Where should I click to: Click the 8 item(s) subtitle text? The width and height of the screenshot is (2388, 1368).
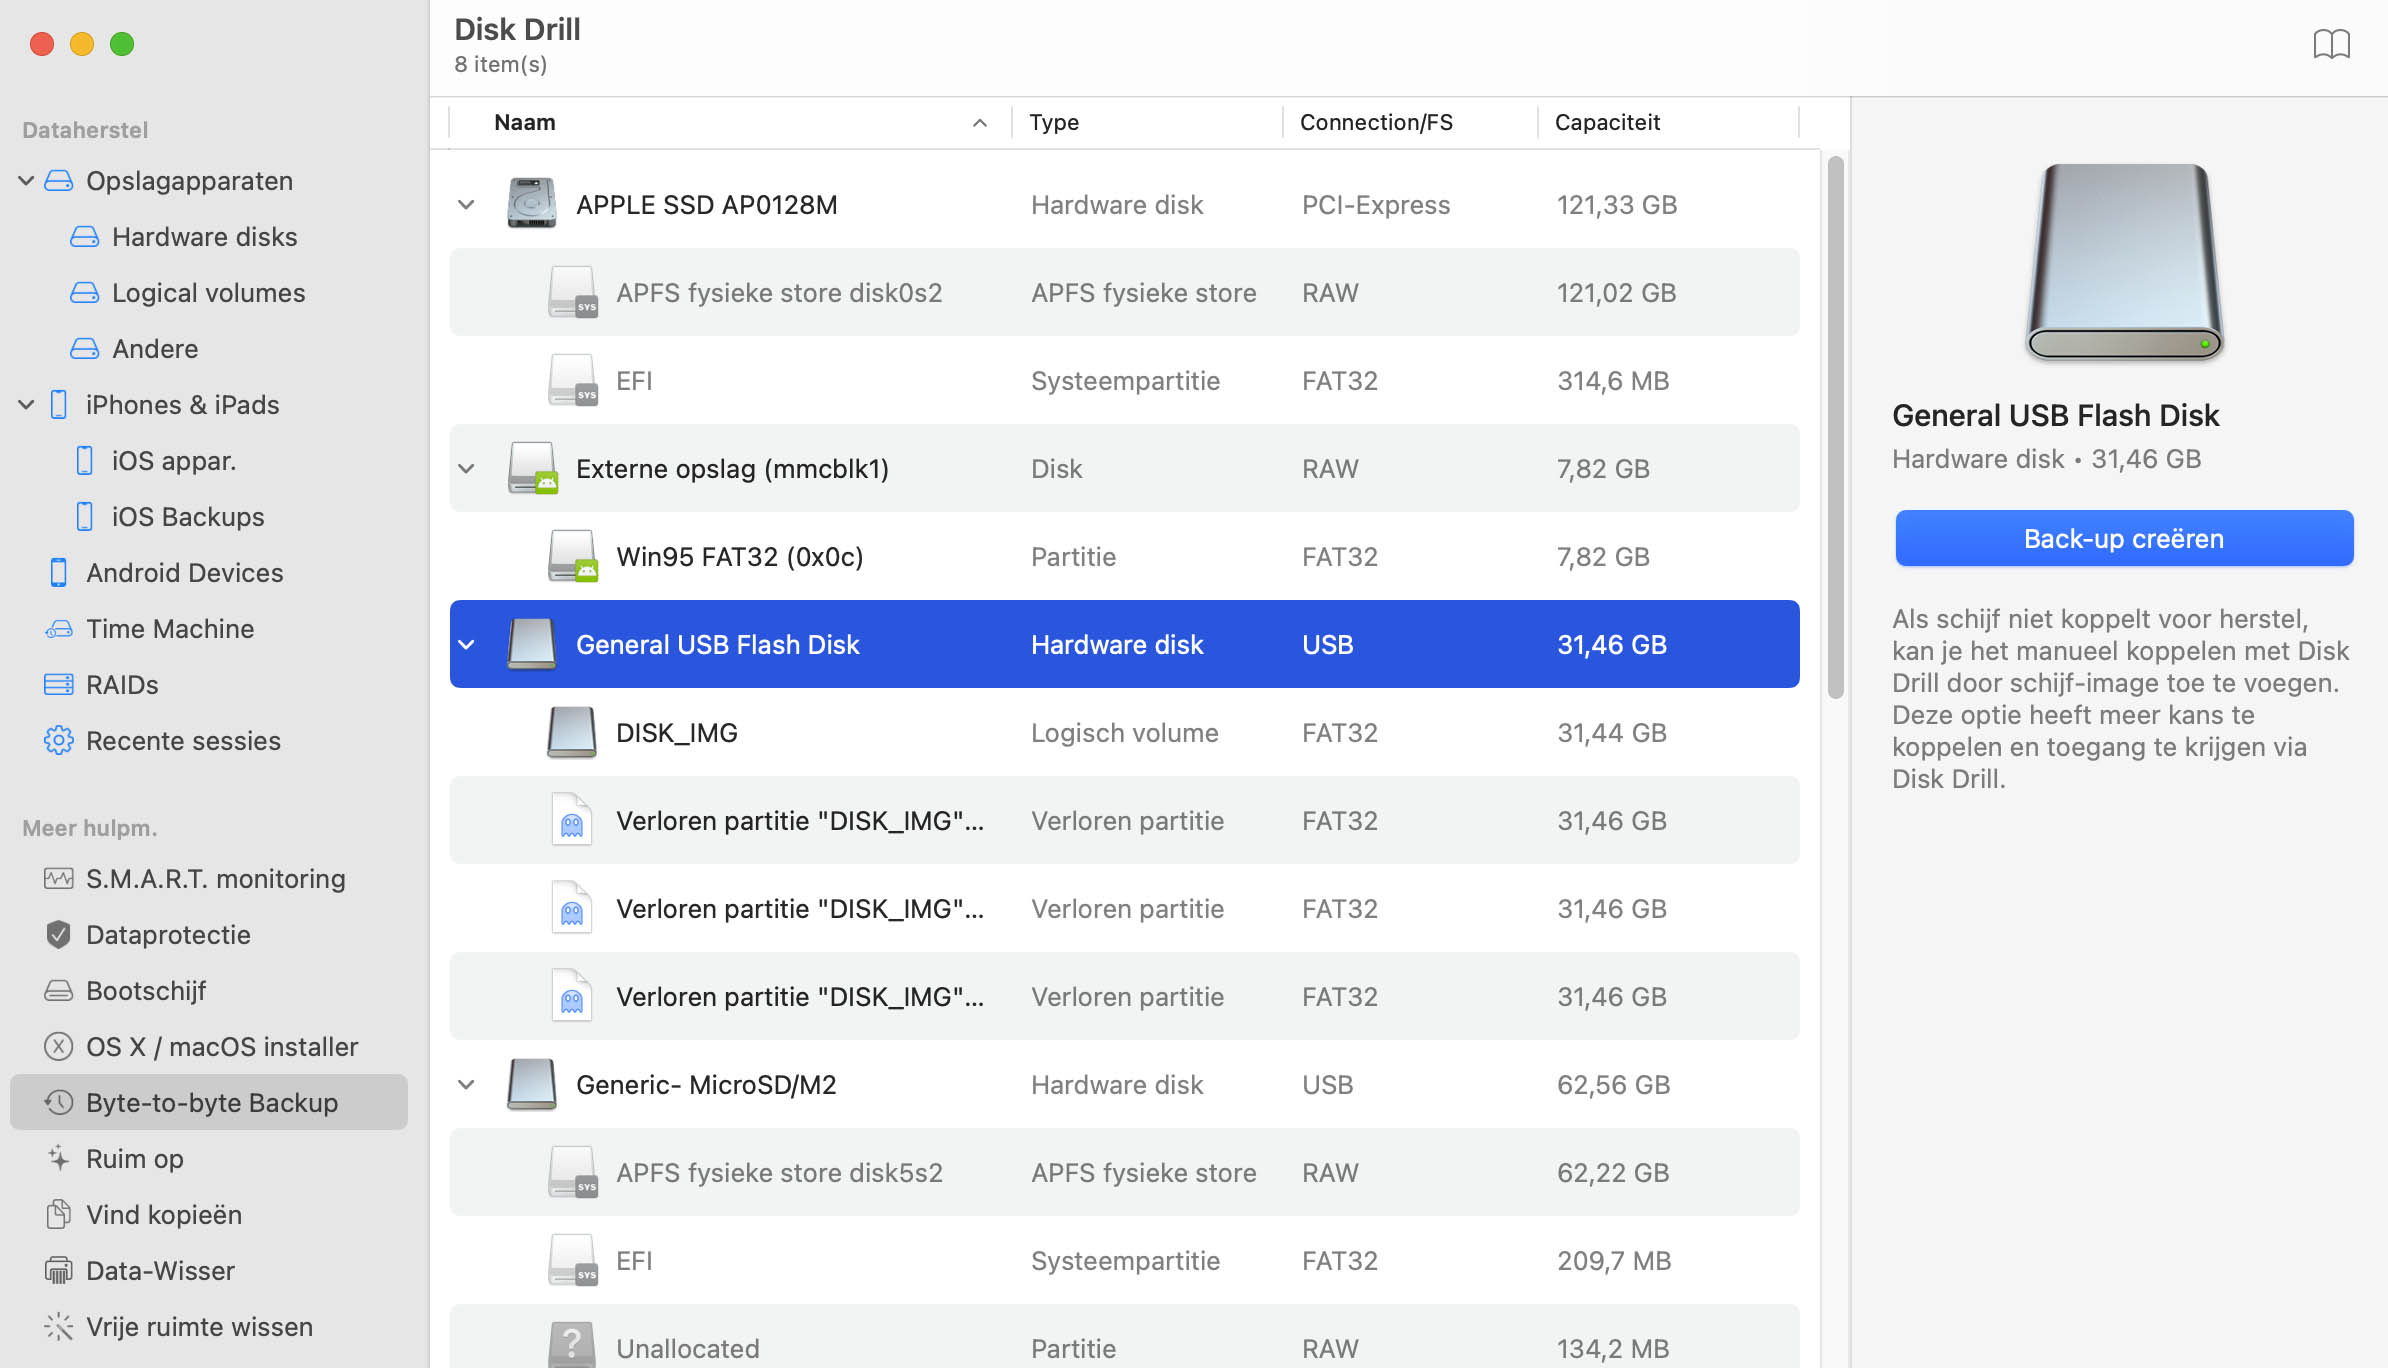point(501,64)
